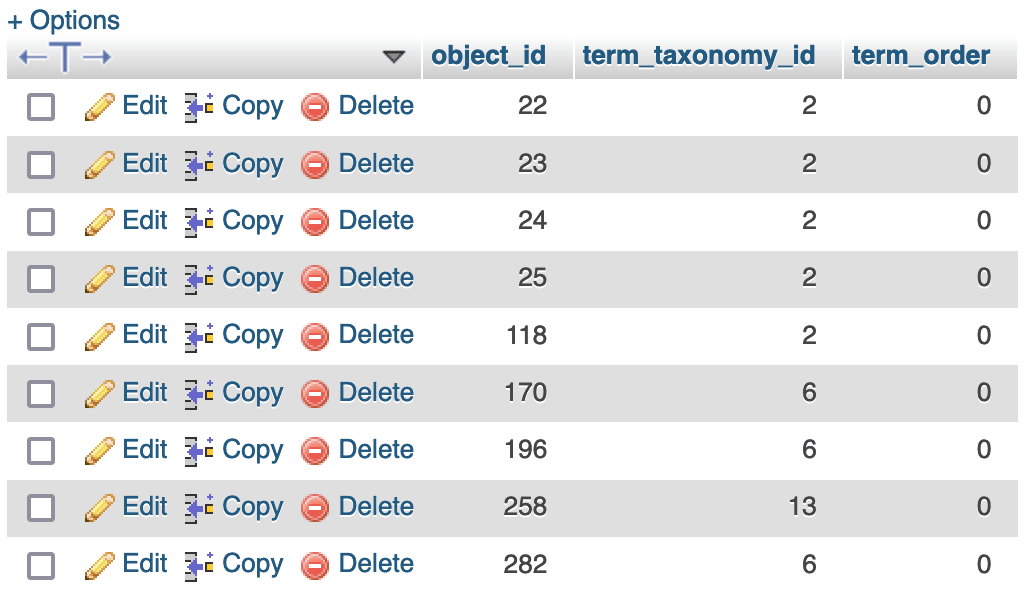Check the checkbox for the object_id 22 row

click(40, 105)
